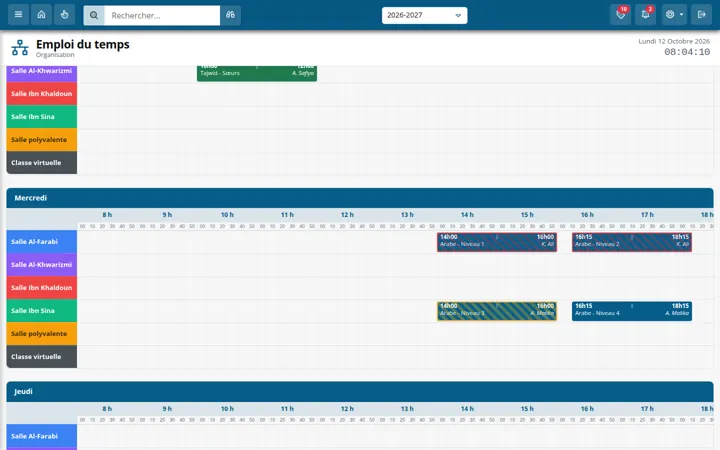Select Salle Ibn Khaldoun row under Mercredi
The image size is (720, 450).
coord(42,287)
